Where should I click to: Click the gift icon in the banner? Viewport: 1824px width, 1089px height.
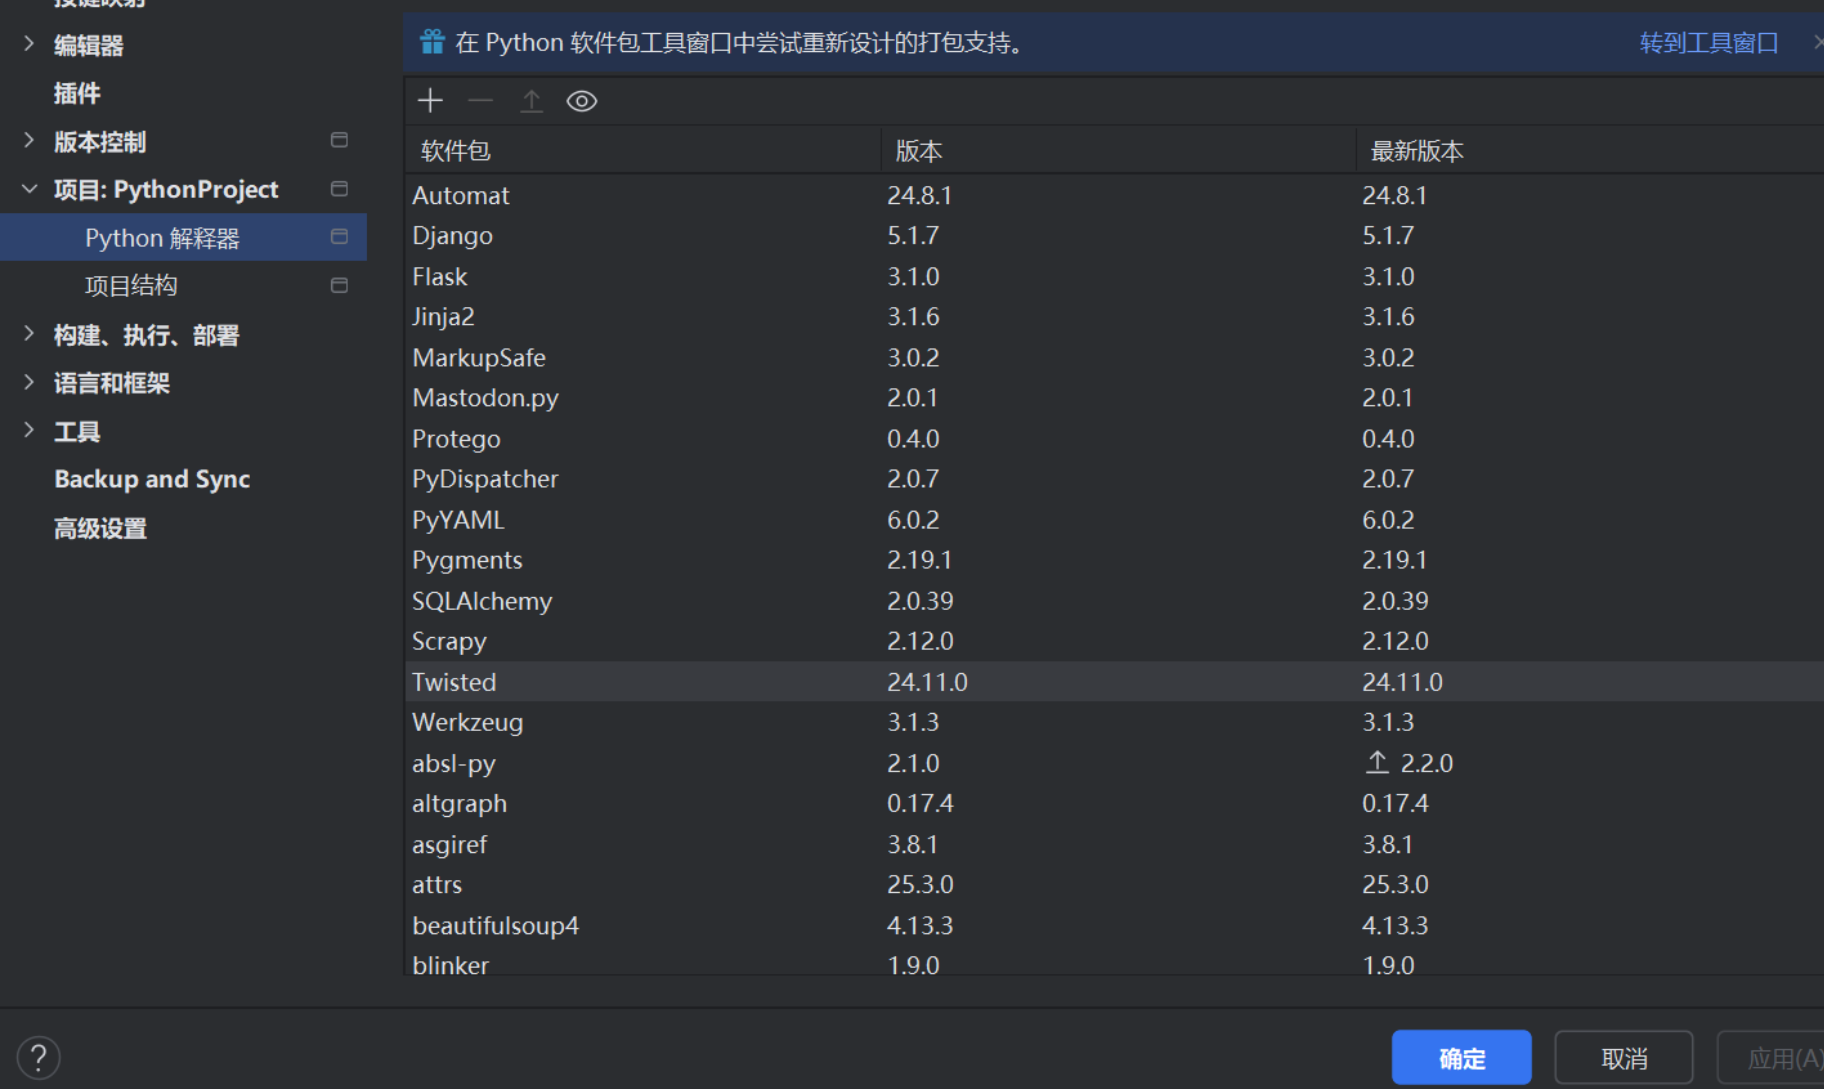(x=432, y=42)
